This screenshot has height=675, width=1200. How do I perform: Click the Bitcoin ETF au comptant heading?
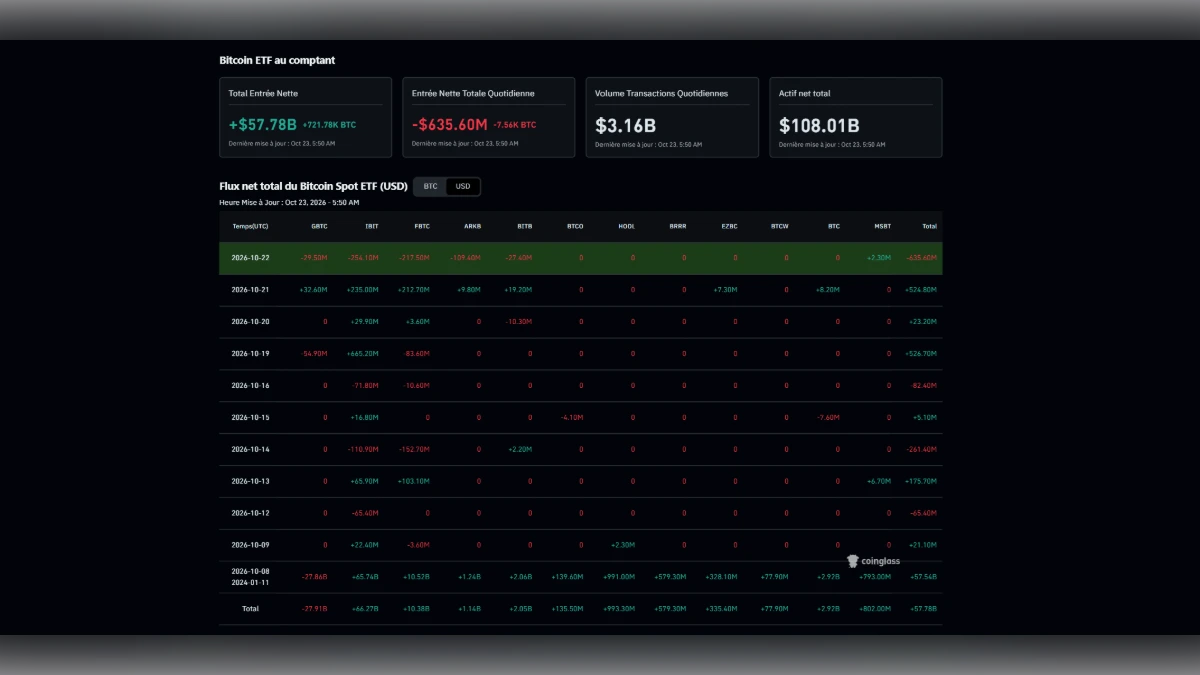[277, 60]
